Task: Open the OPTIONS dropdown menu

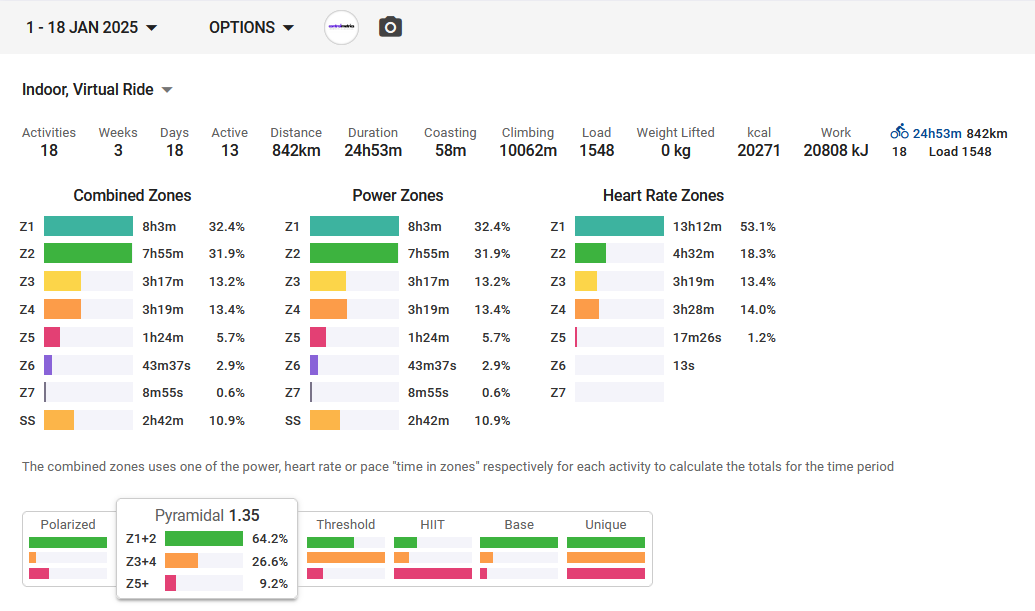Action: coord(251,27)
